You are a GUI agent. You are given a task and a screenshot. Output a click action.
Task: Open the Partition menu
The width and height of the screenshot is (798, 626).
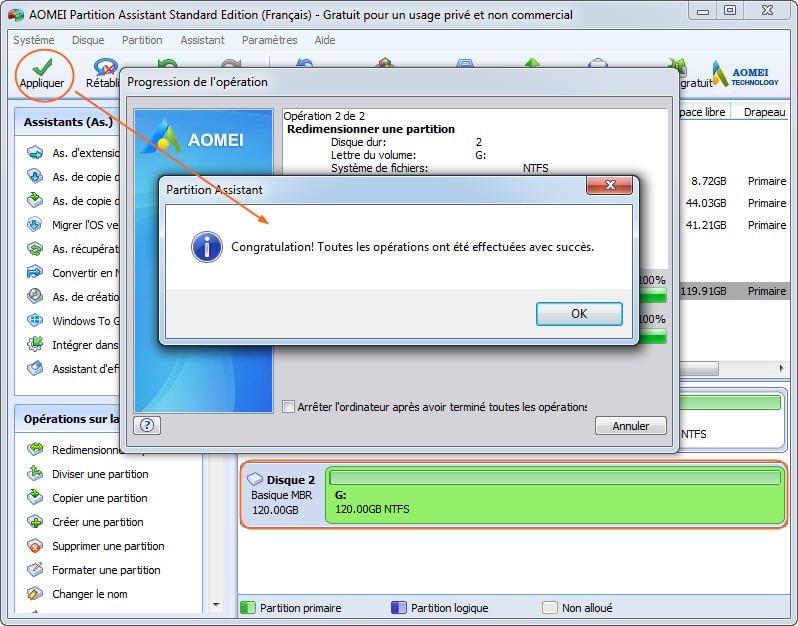coord(142,40)
